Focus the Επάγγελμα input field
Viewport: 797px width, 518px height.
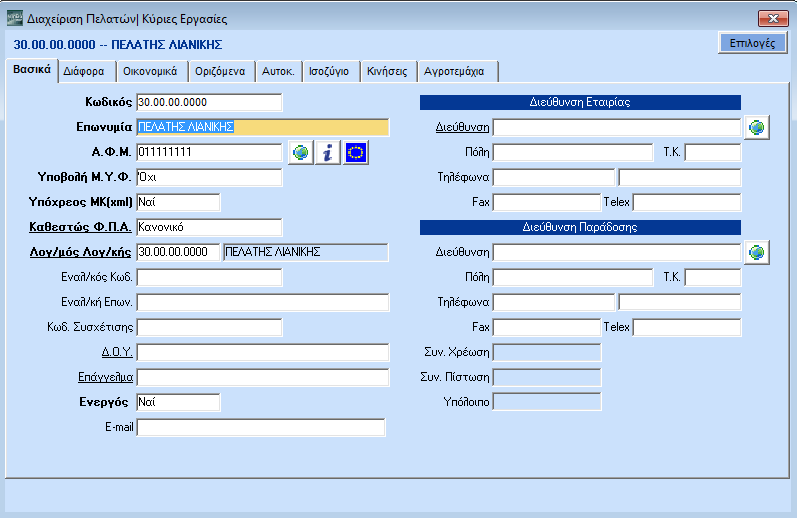click(263, 377)
